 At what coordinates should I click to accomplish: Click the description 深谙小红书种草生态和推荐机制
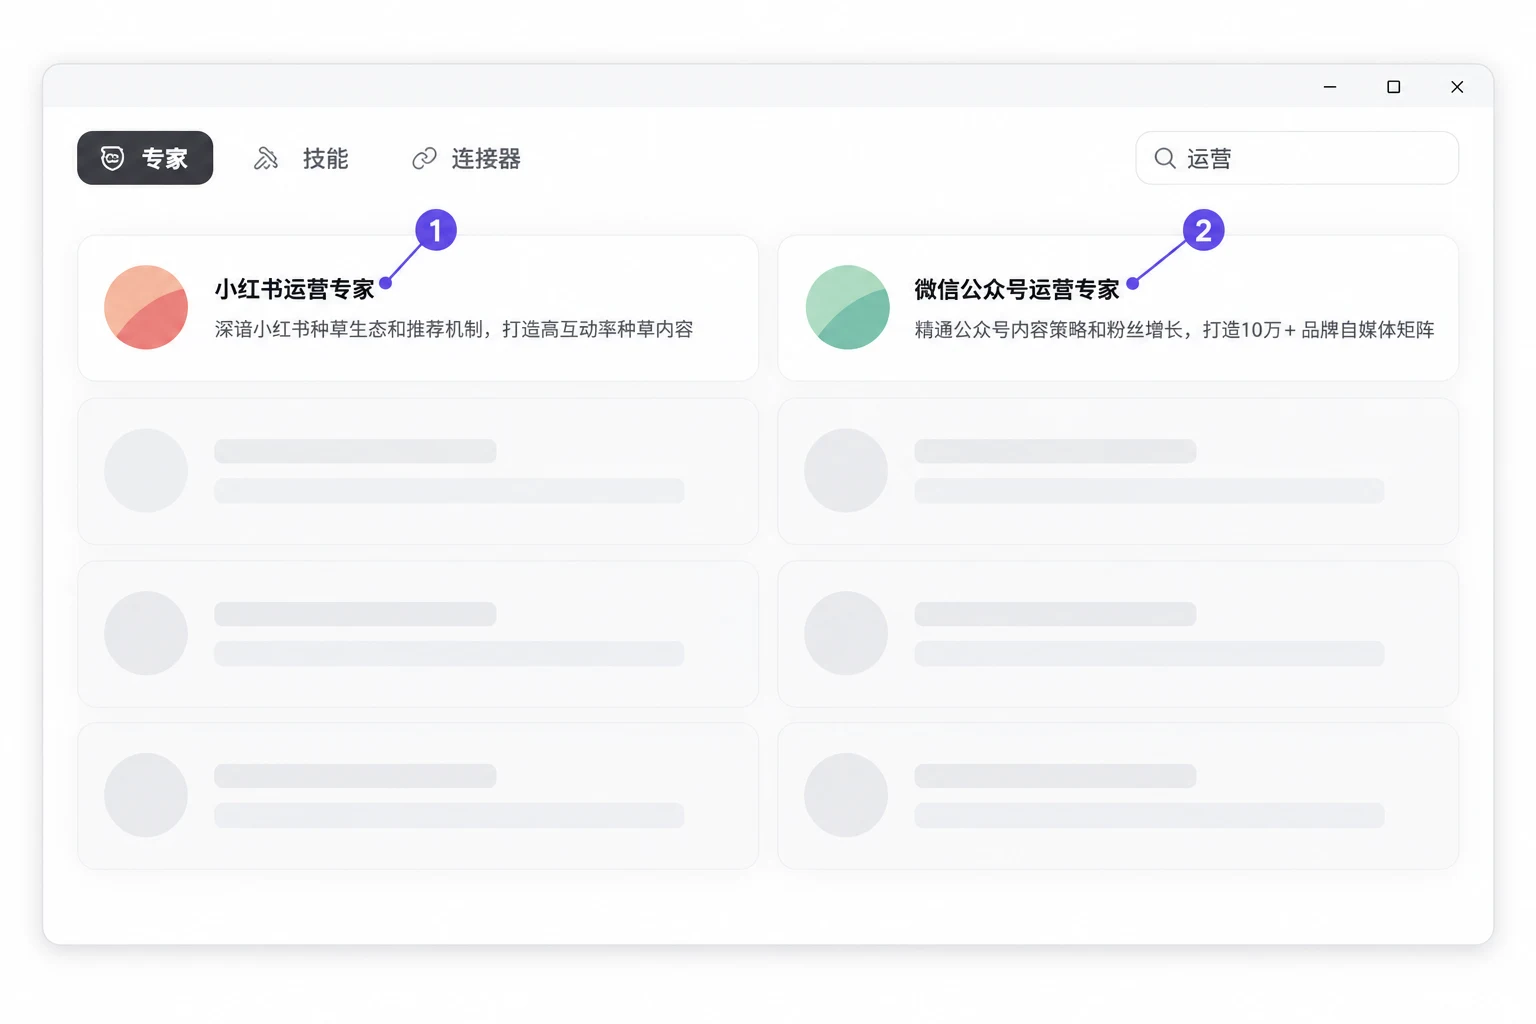tap(454, 329)
